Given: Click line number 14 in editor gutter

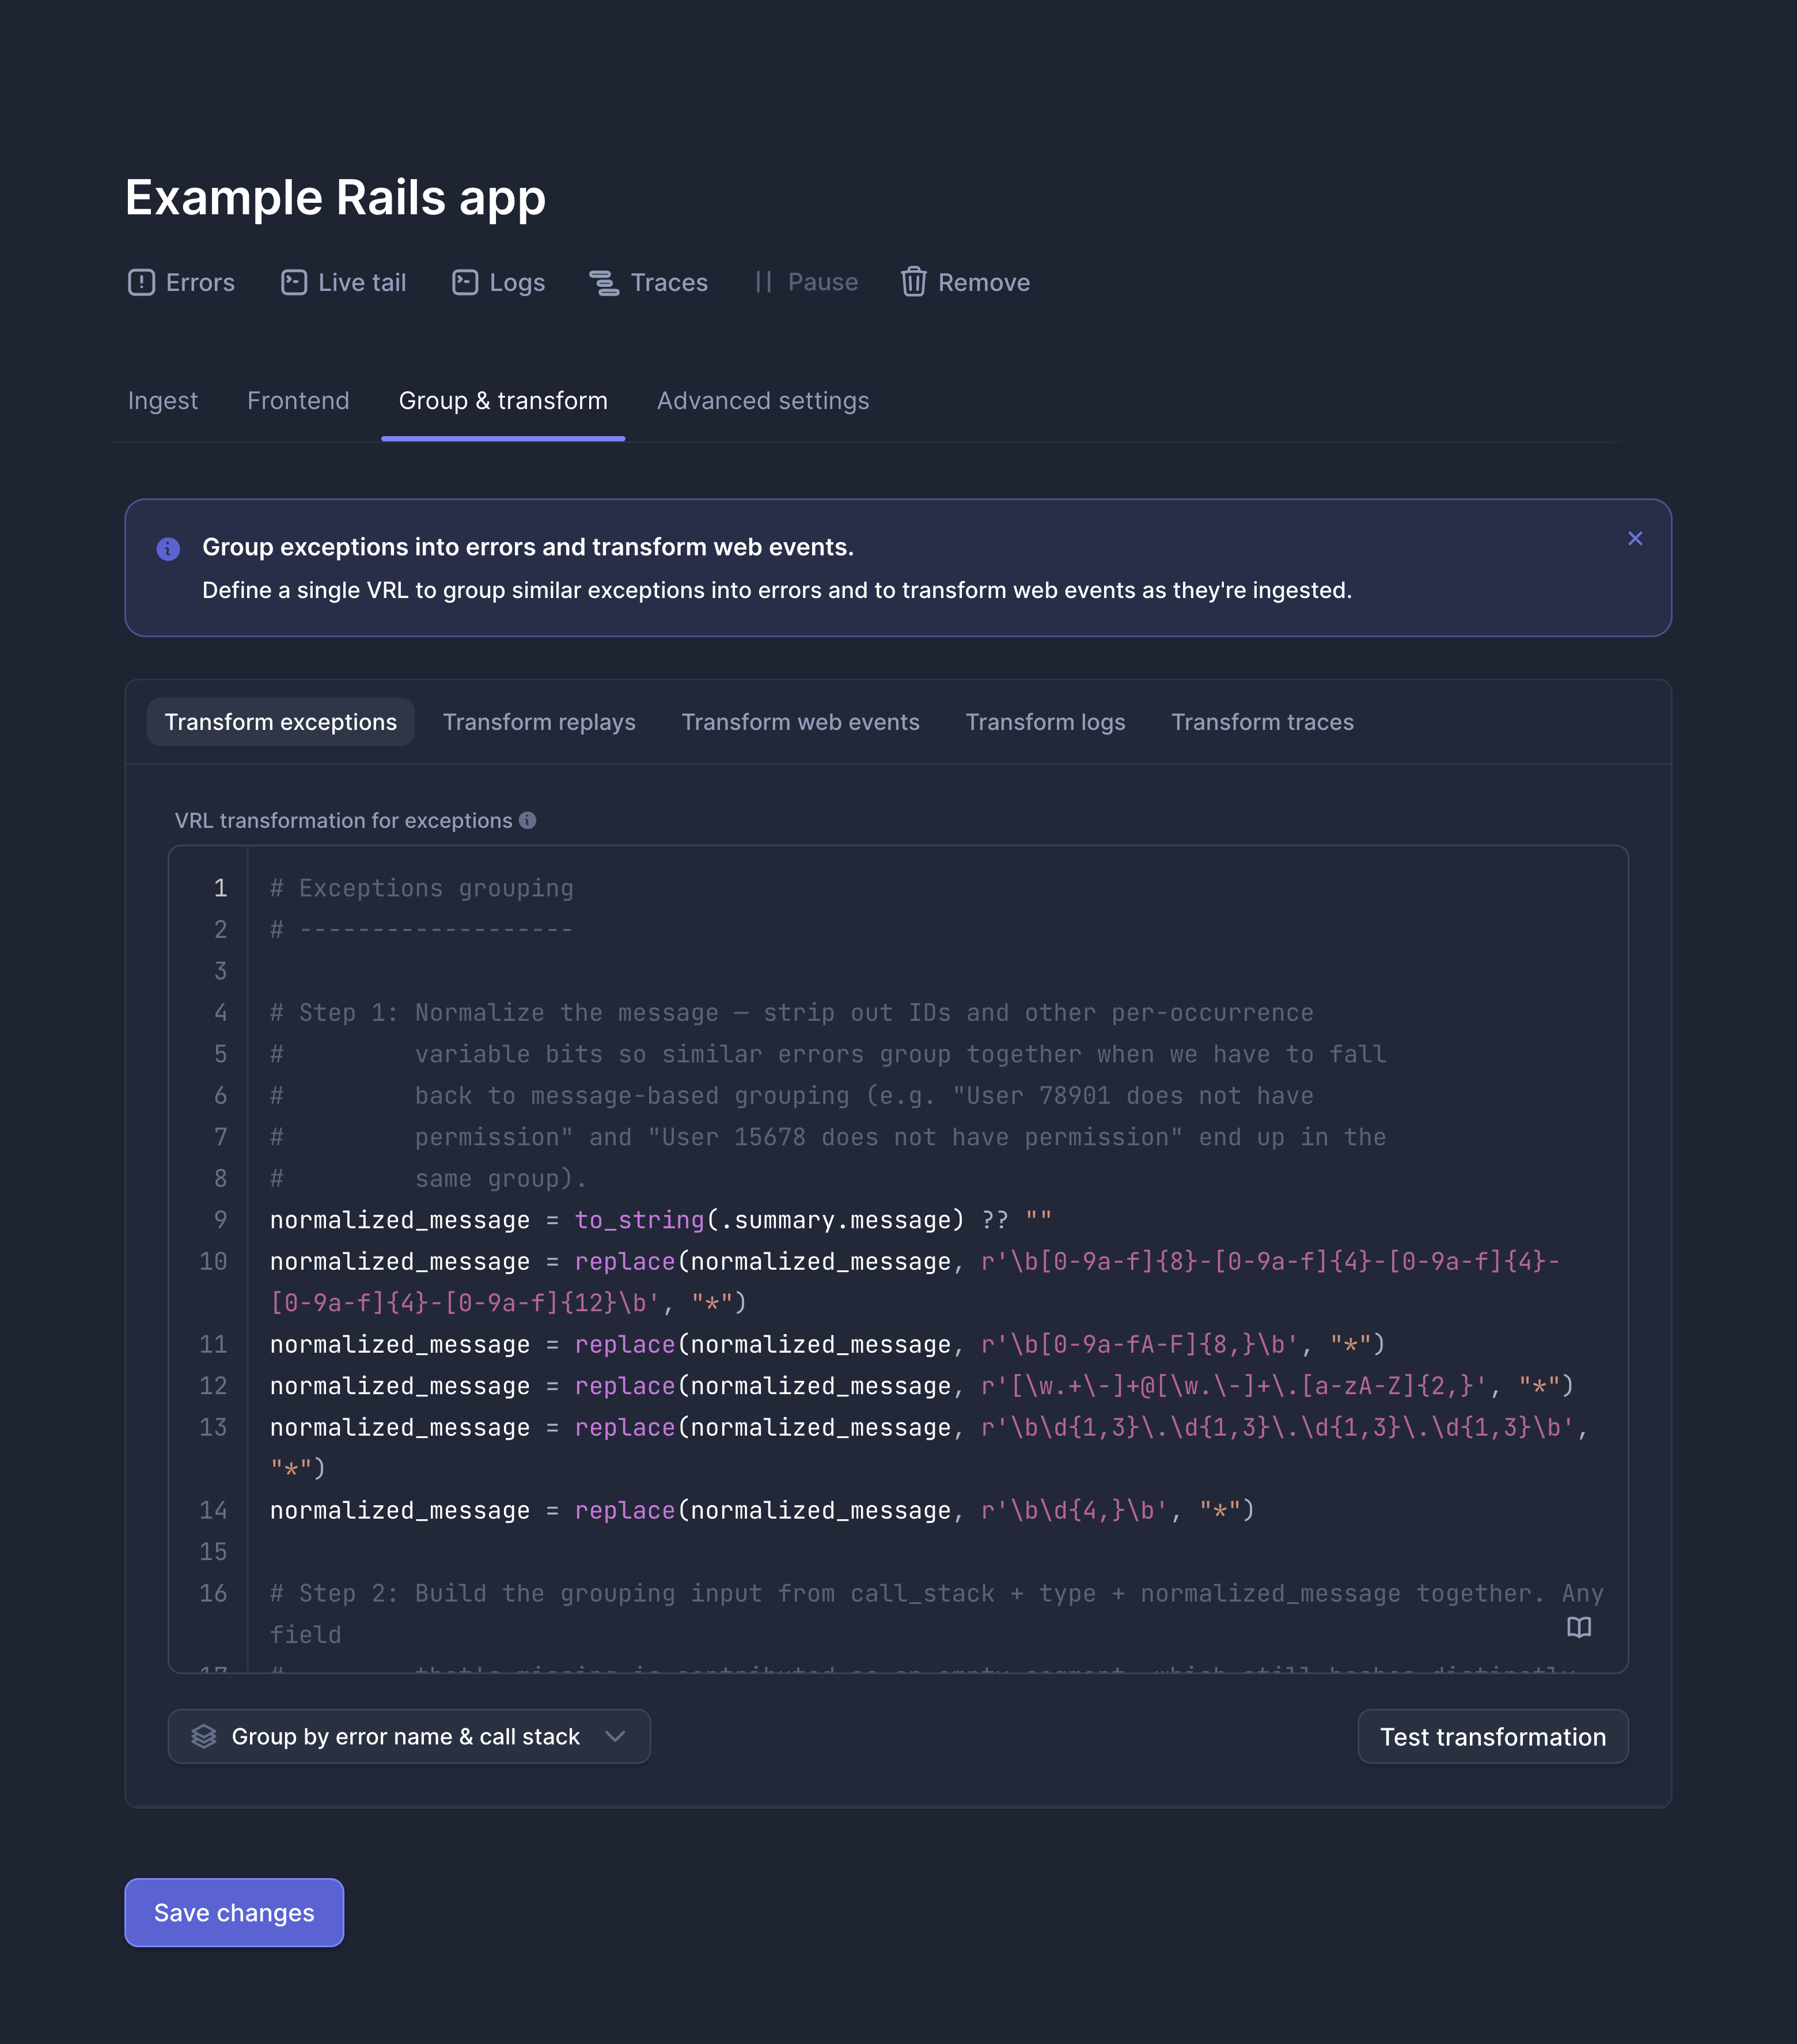Looking at the screenshot, I should coord(213,1510).
